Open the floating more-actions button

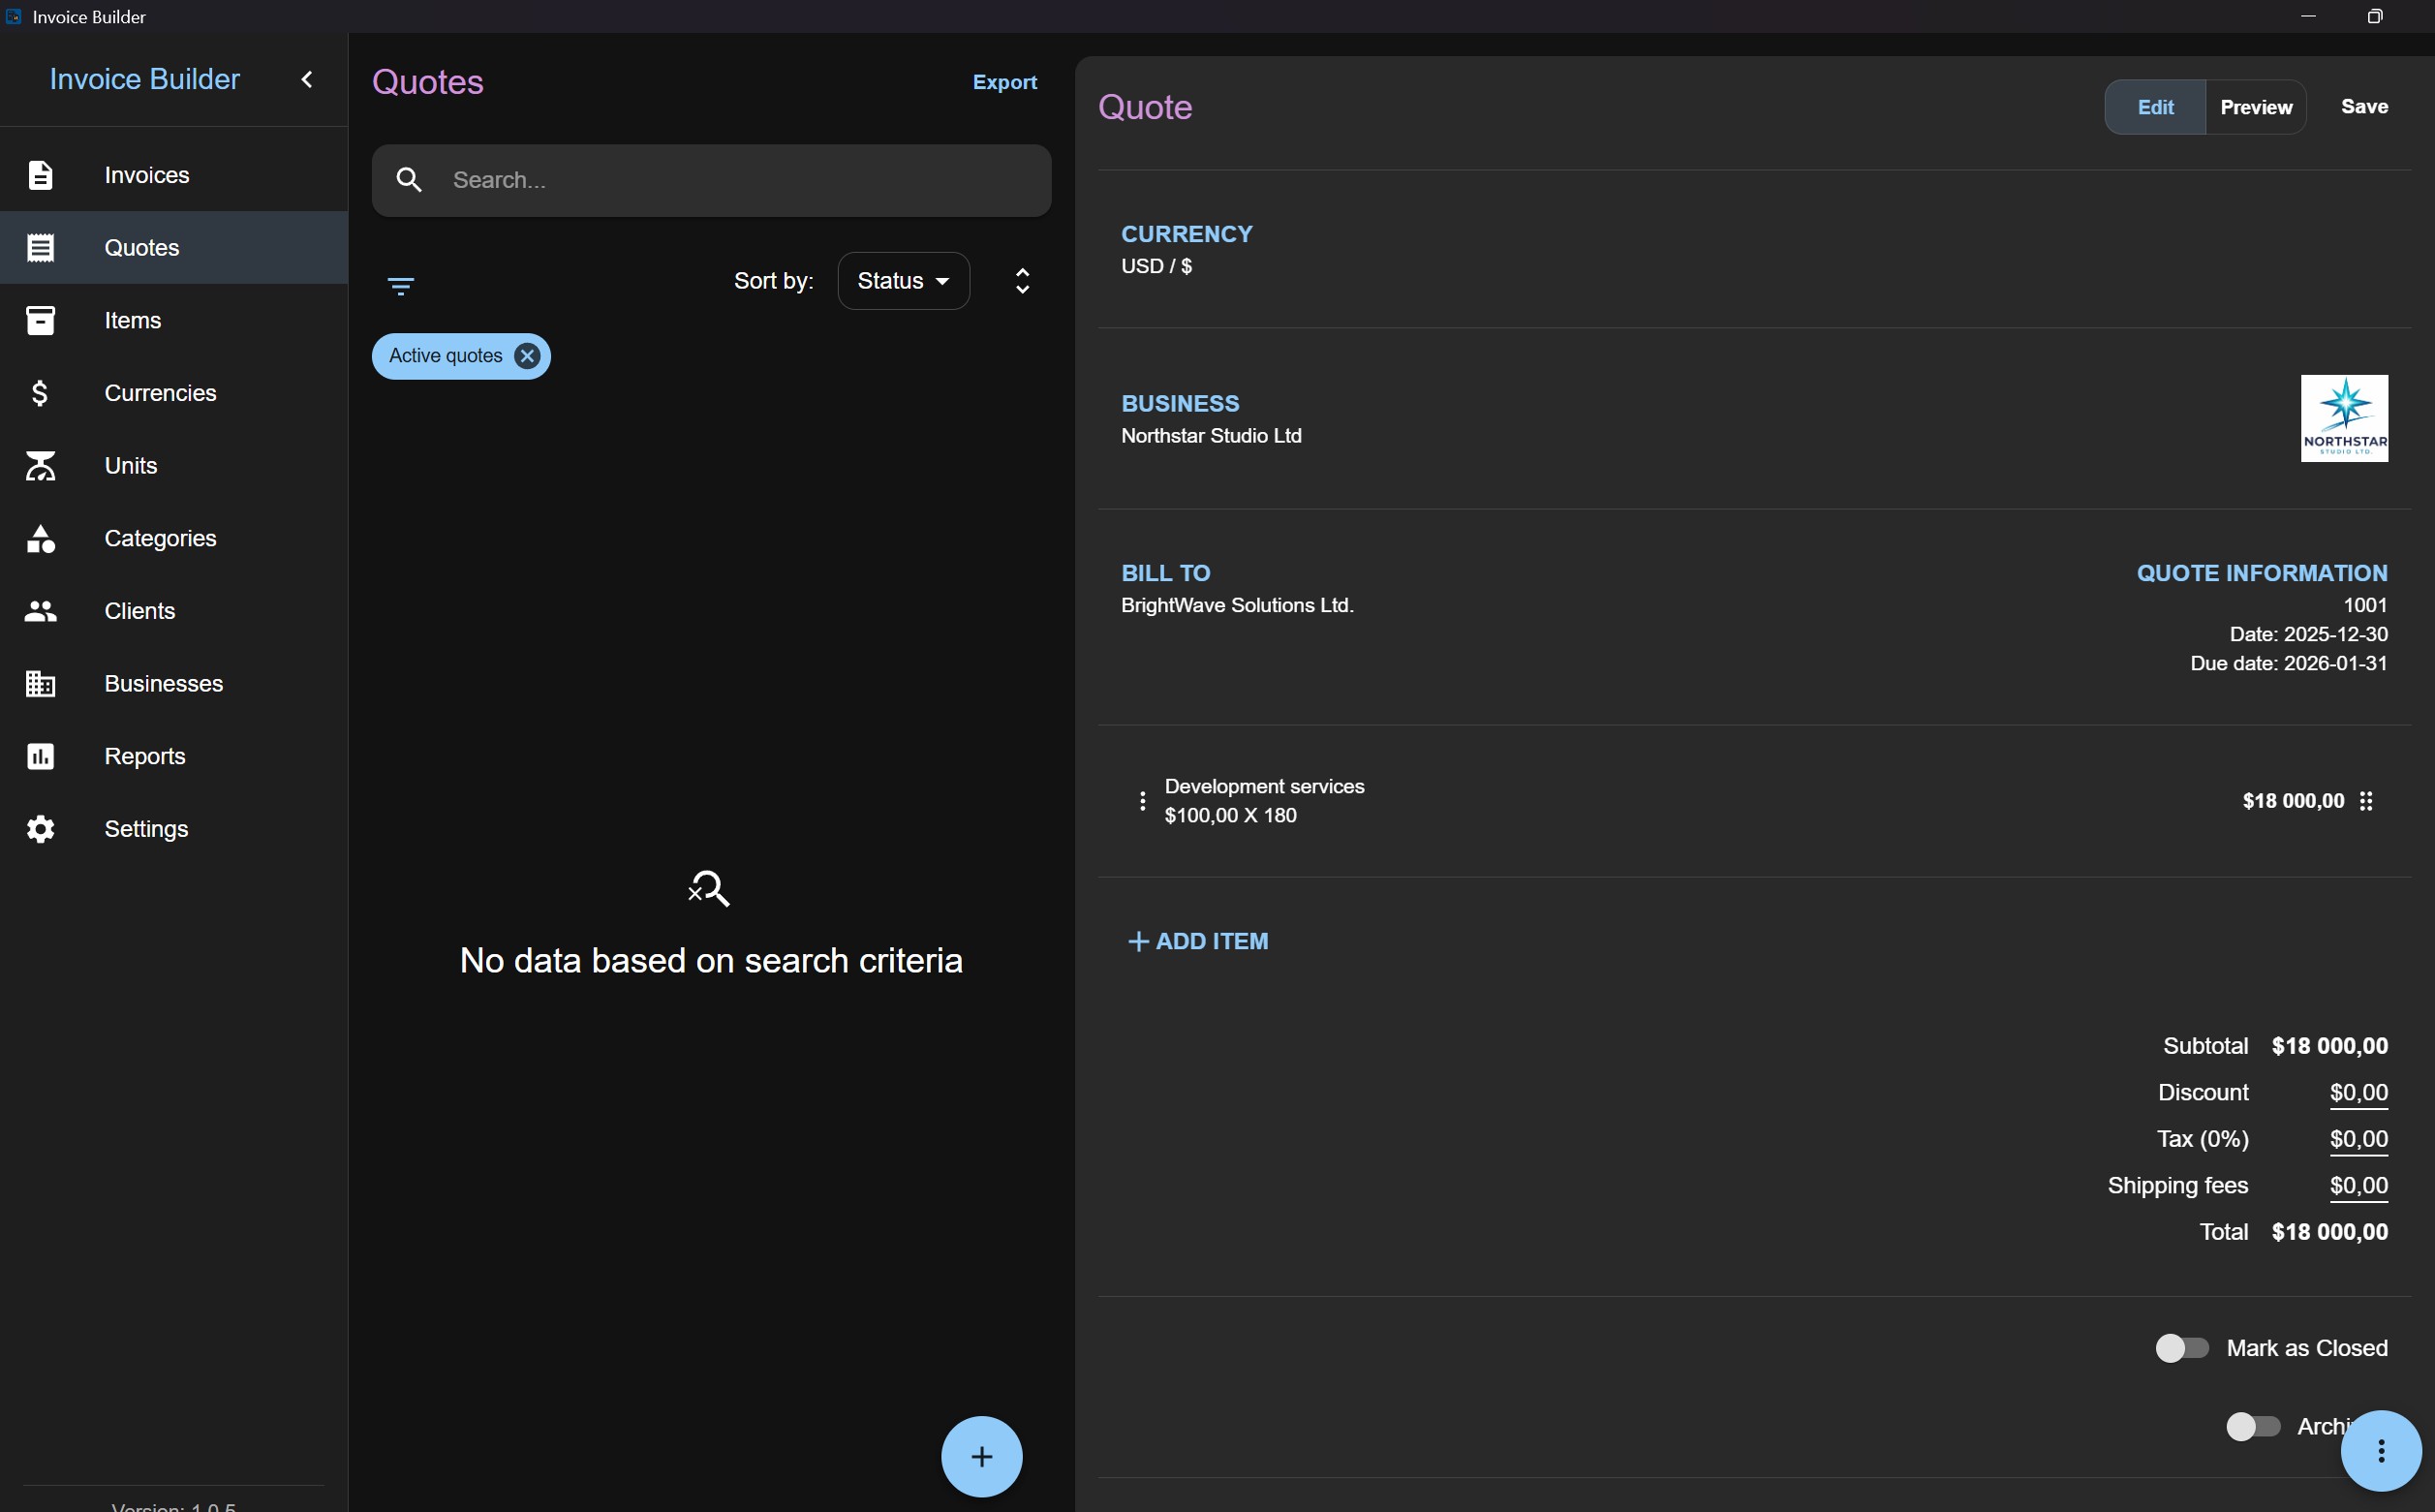[x=2381, y=1450]
